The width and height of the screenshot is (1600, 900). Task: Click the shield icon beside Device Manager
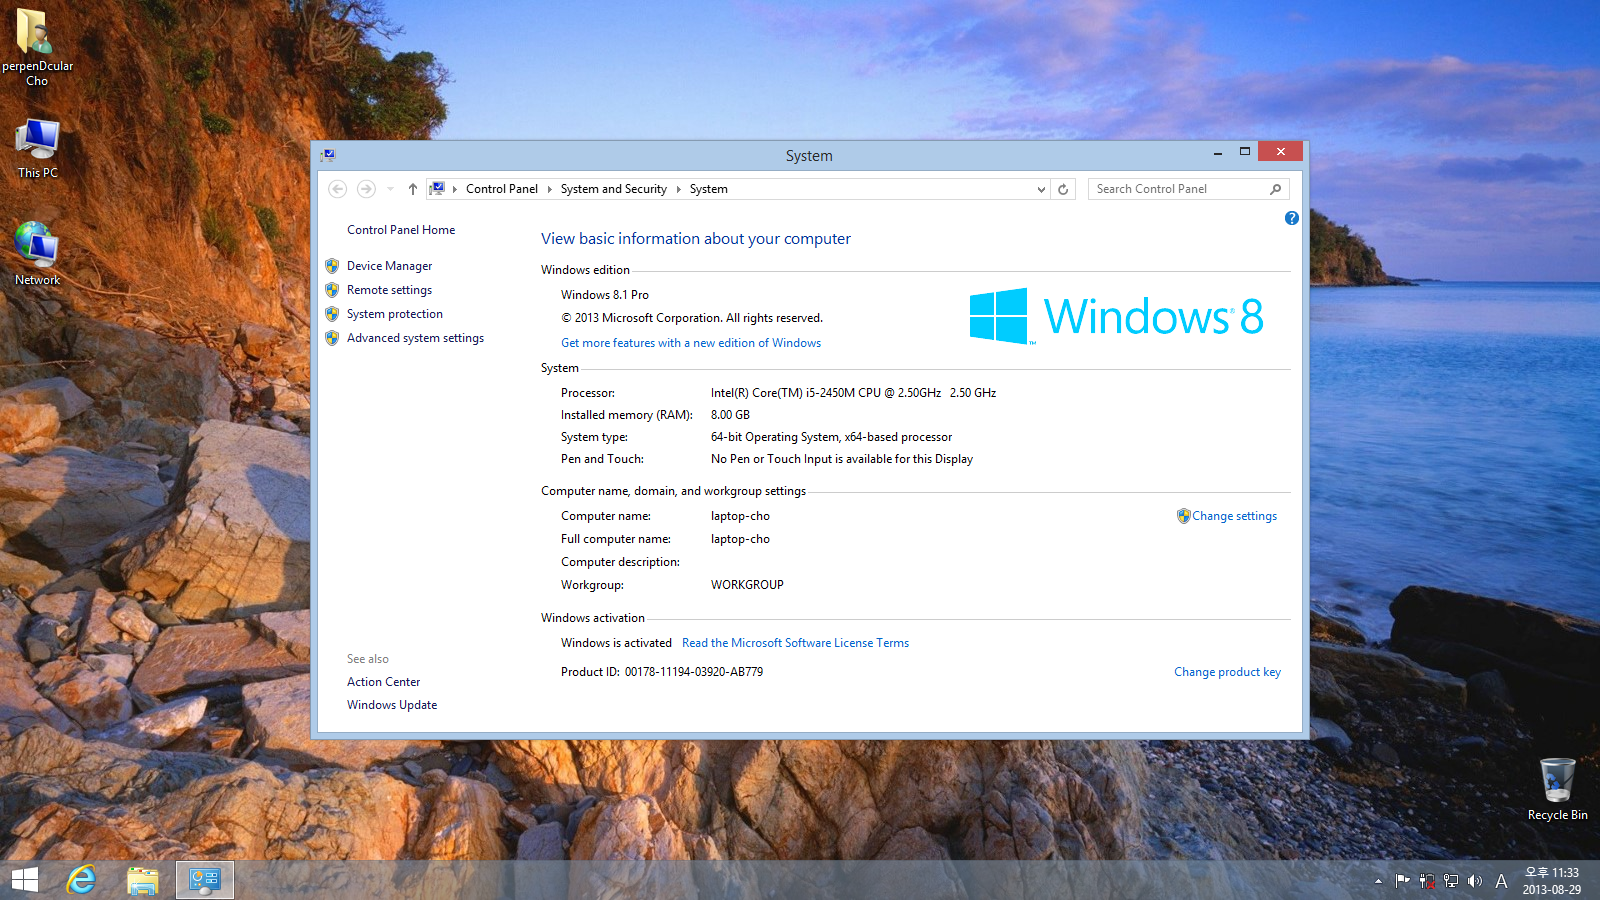(x=332, y=266)
